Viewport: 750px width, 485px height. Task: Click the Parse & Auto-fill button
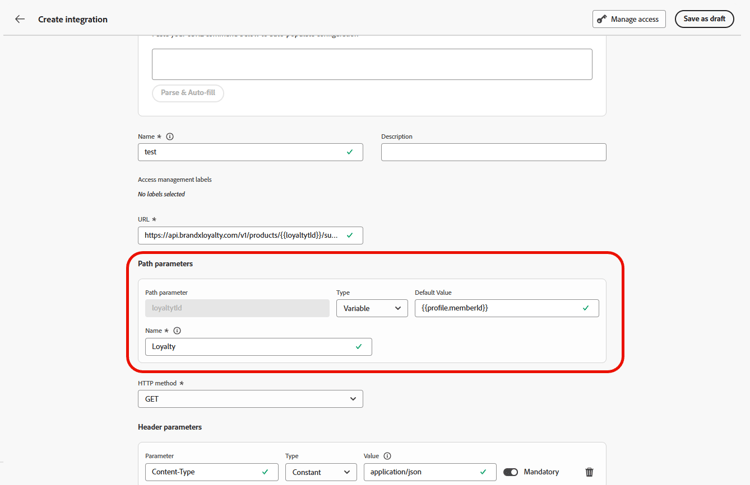point(188,93)
